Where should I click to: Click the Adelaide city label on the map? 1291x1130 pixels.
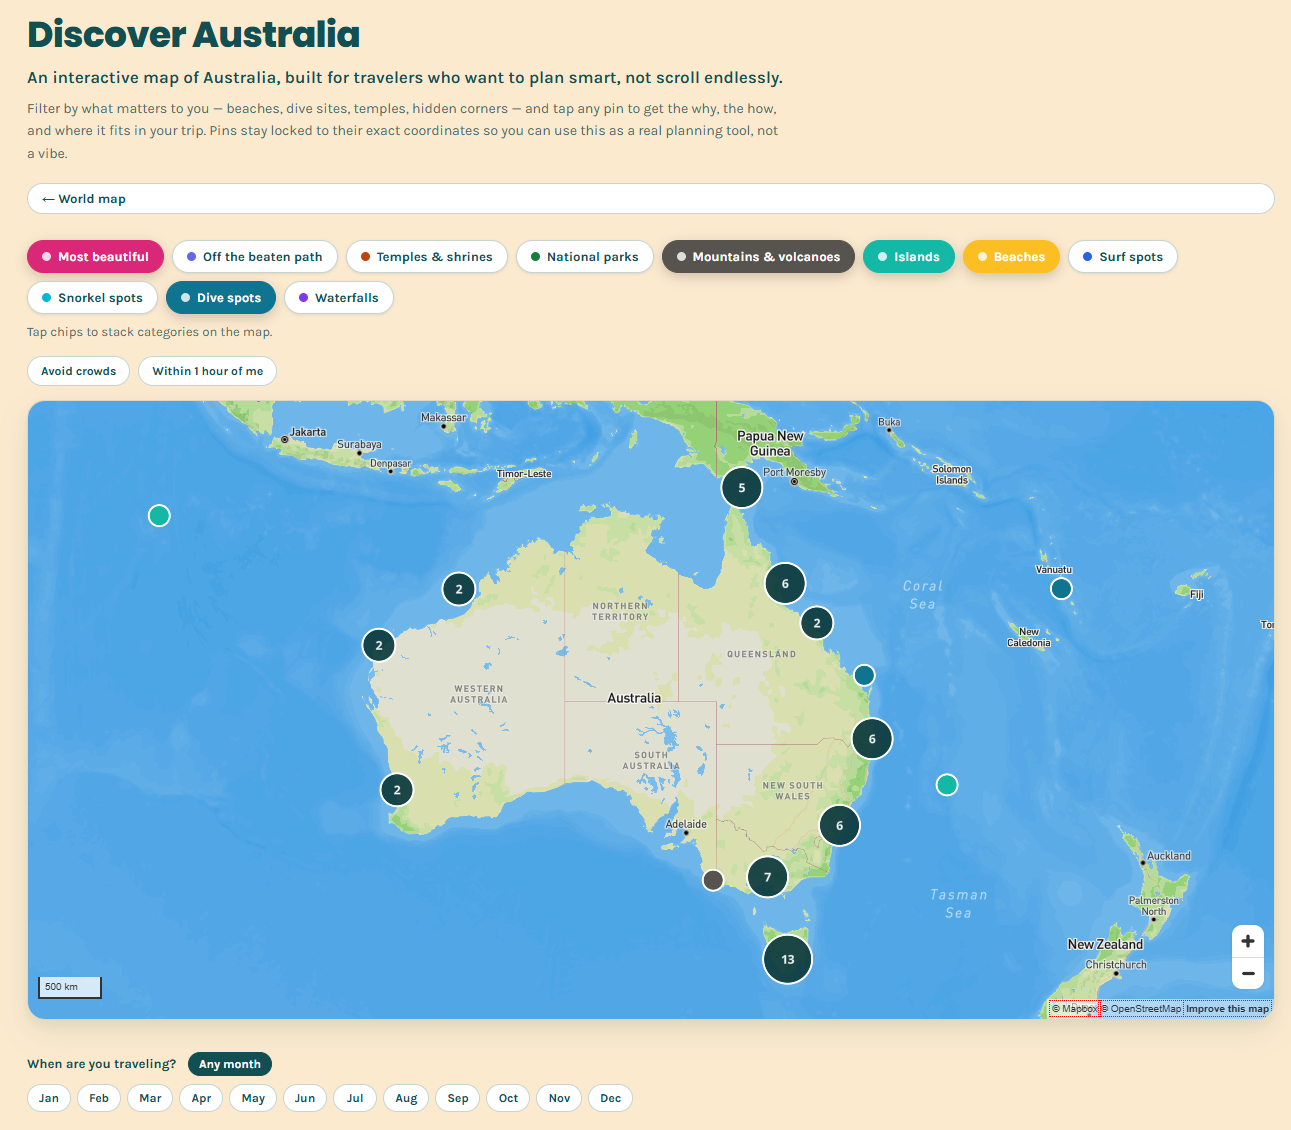click(x=687, y=825)
